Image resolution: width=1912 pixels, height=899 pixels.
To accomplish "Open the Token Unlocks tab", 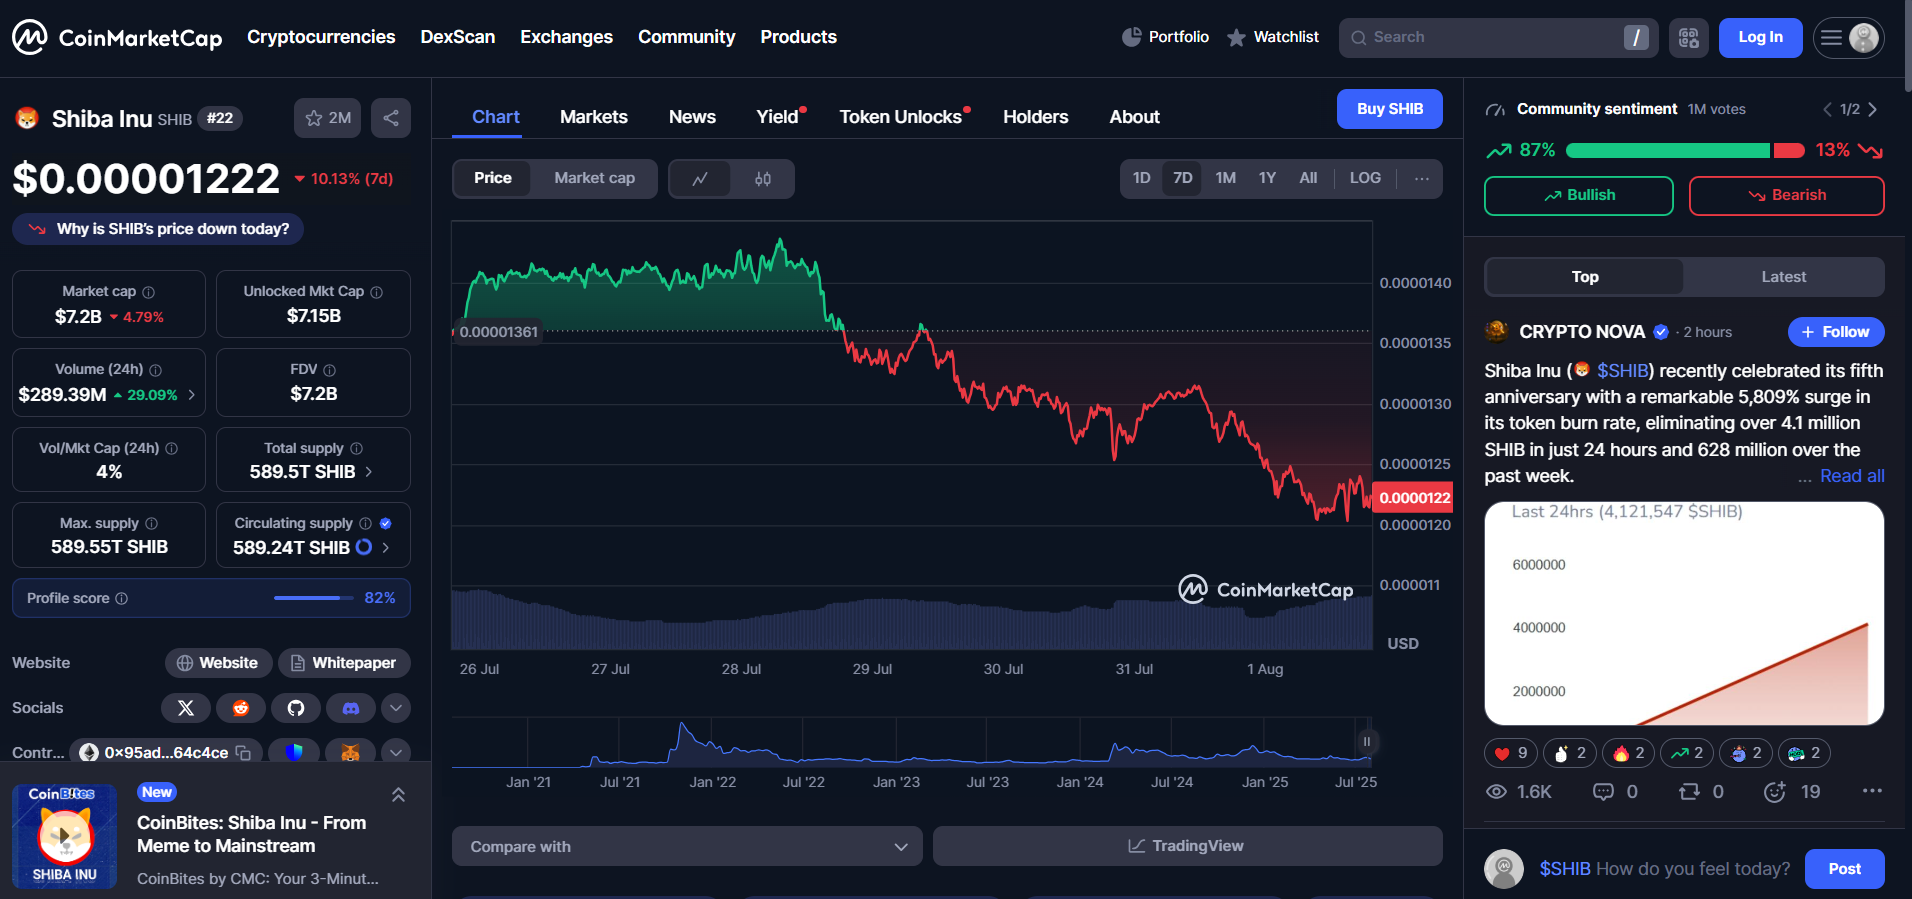I will [x=901, y=117].
